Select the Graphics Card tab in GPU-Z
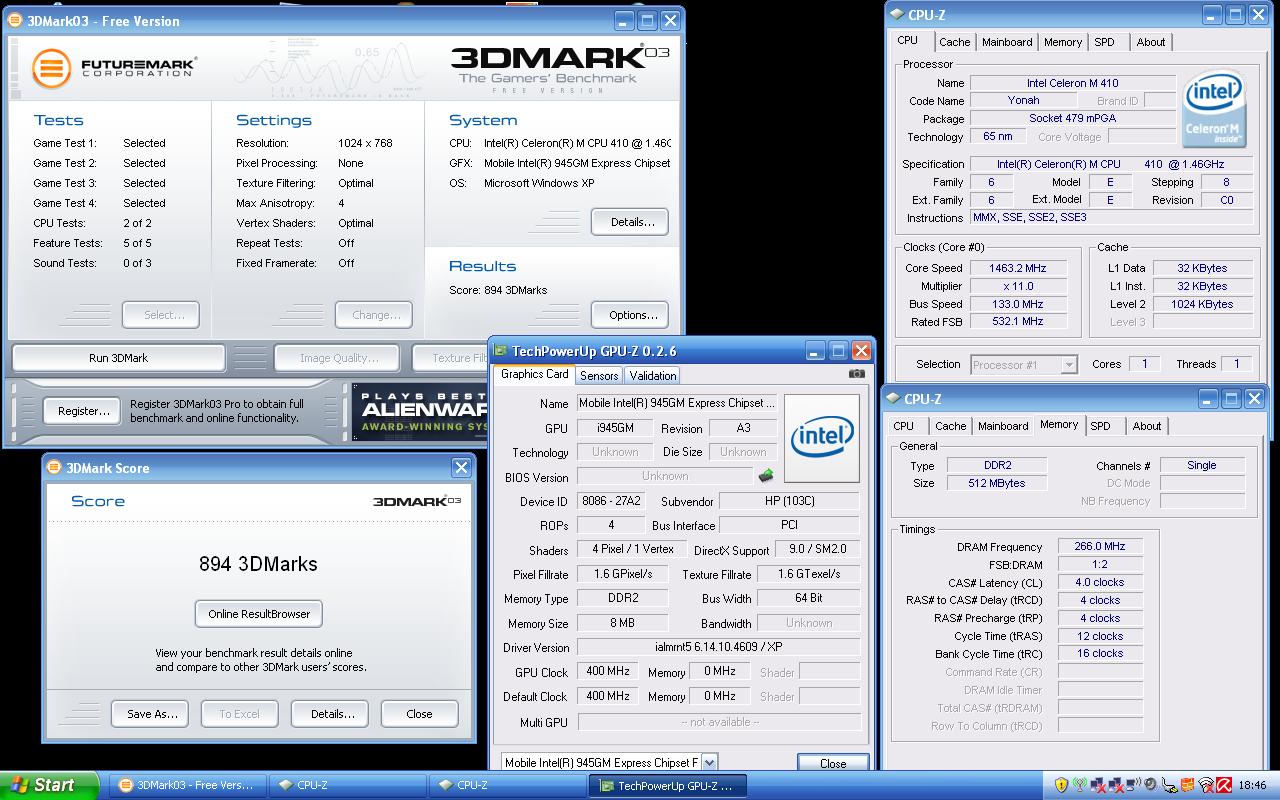1280x800 pixels. click(x=534, y=374)
